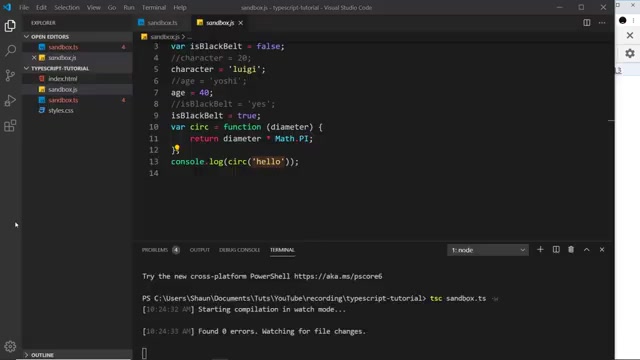Switch to the Output panel tab
This screenshot has width=640, height=360.
click(x=200, y=250)
